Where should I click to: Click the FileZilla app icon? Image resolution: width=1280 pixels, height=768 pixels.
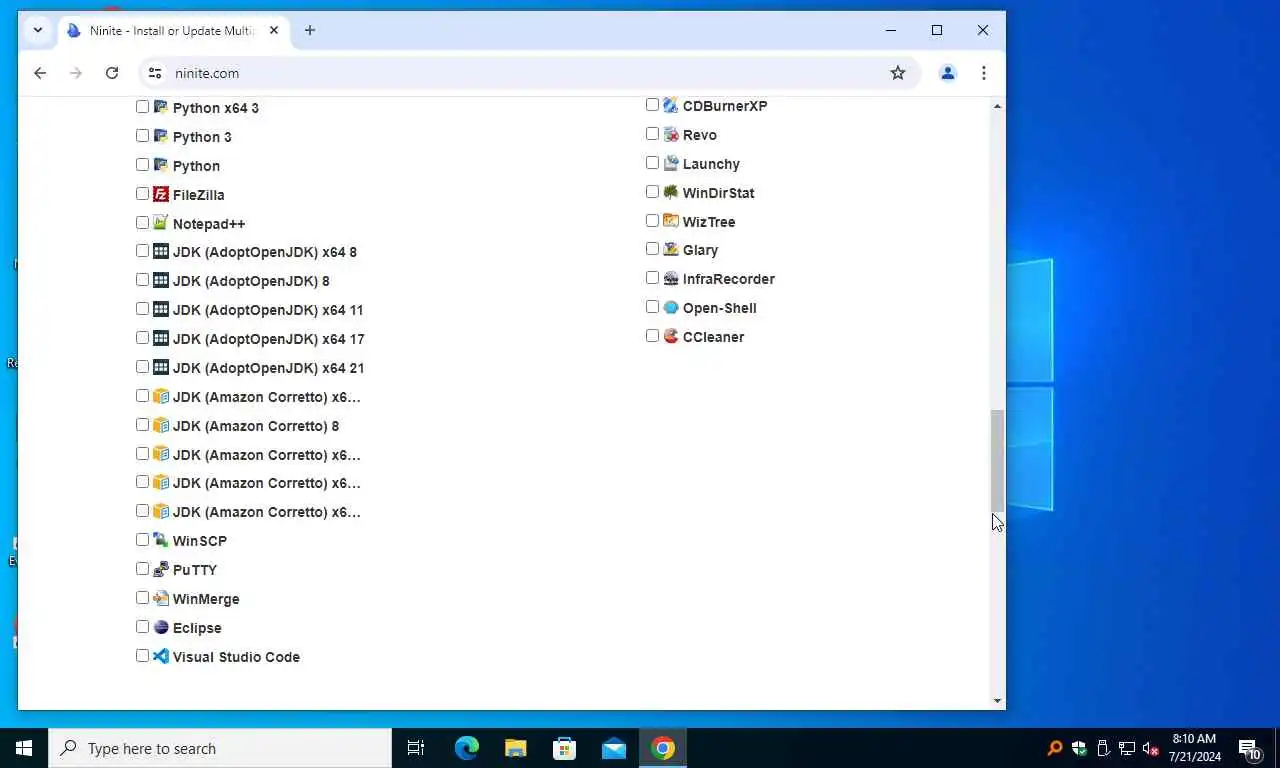point(160,194)
